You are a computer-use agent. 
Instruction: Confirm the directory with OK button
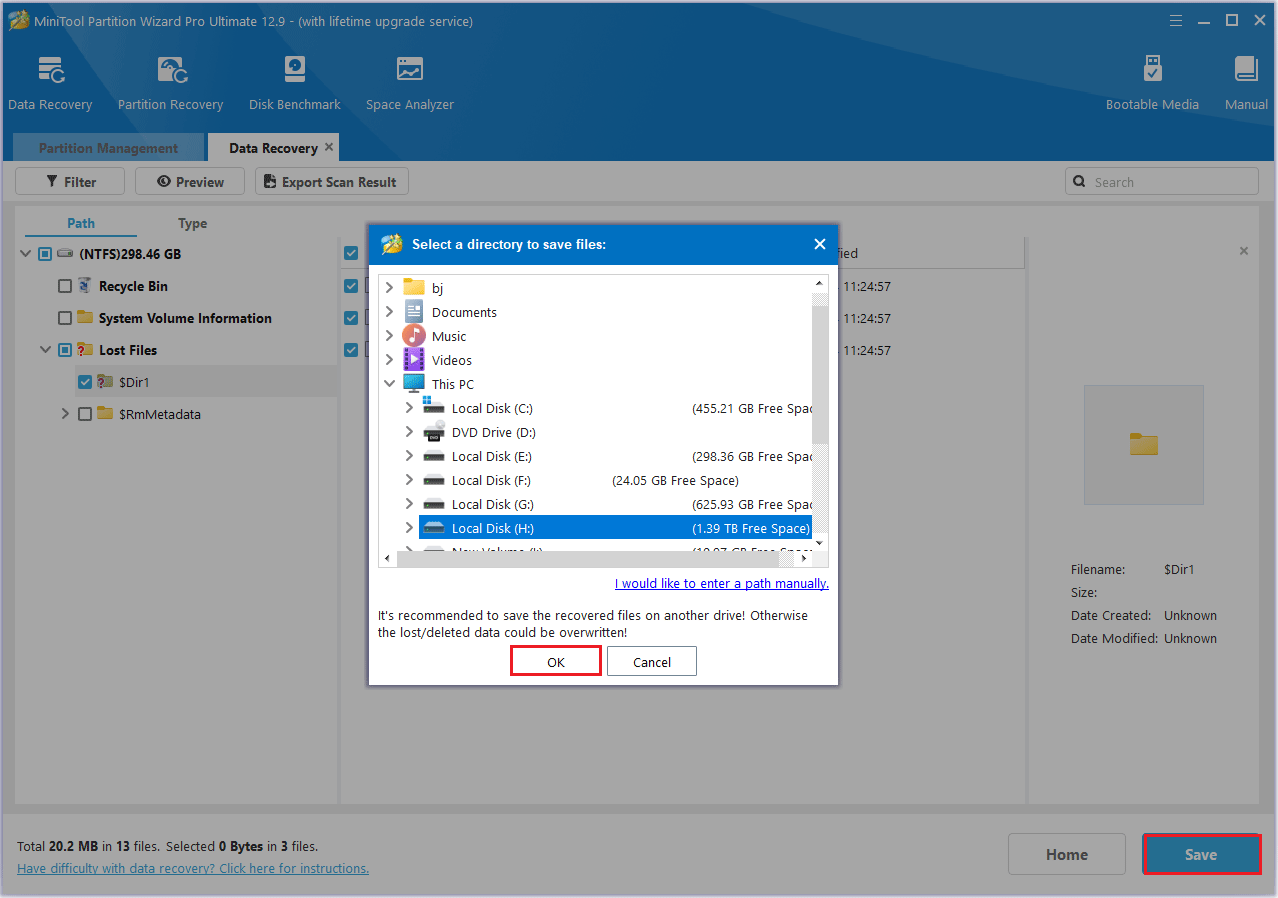[x=555, y=662]
